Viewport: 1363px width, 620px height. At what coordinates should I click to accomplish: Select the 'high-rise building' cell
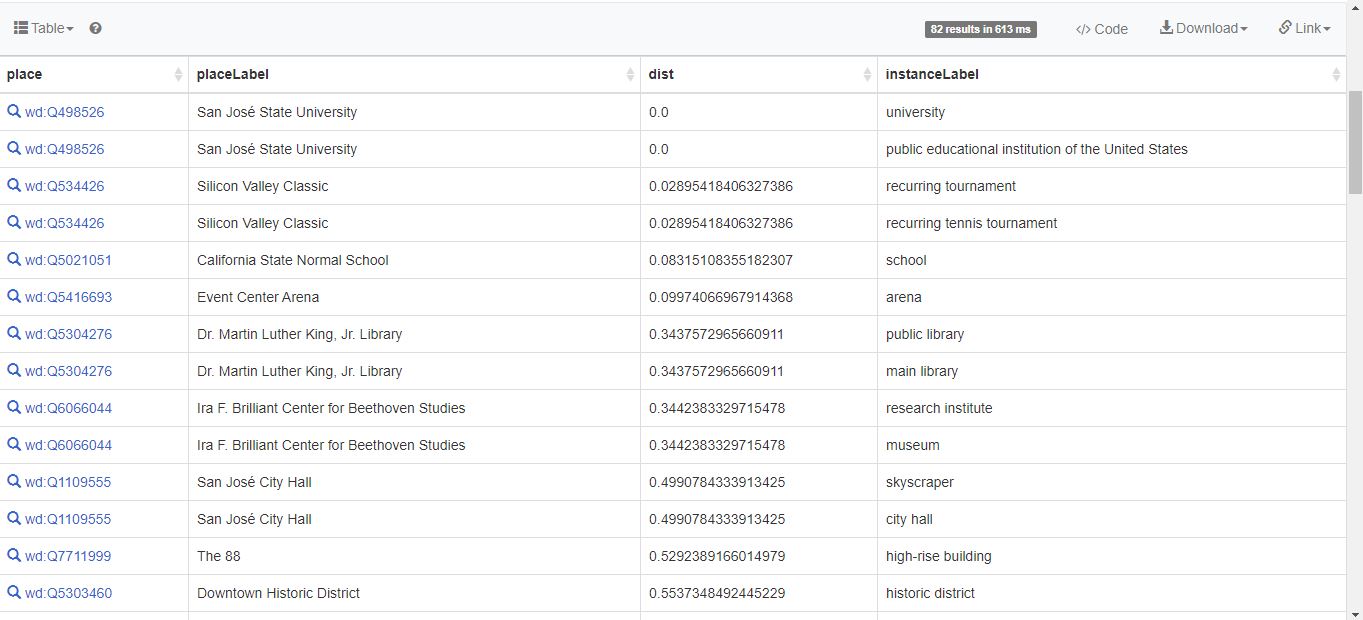1111,556
